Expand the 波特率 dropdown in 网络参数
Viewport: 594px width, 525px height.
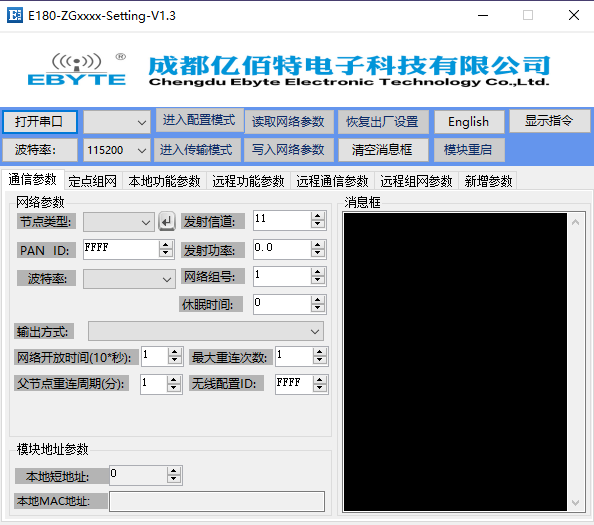pyautogui.click(x=129, y=279)
